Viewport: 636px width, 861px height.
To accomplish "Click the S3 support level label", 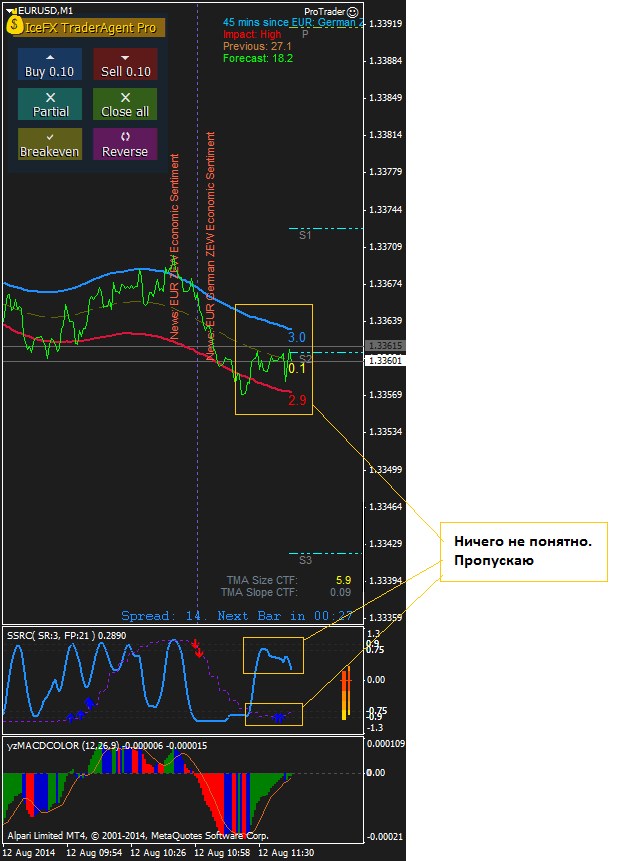I will point(305,560).
